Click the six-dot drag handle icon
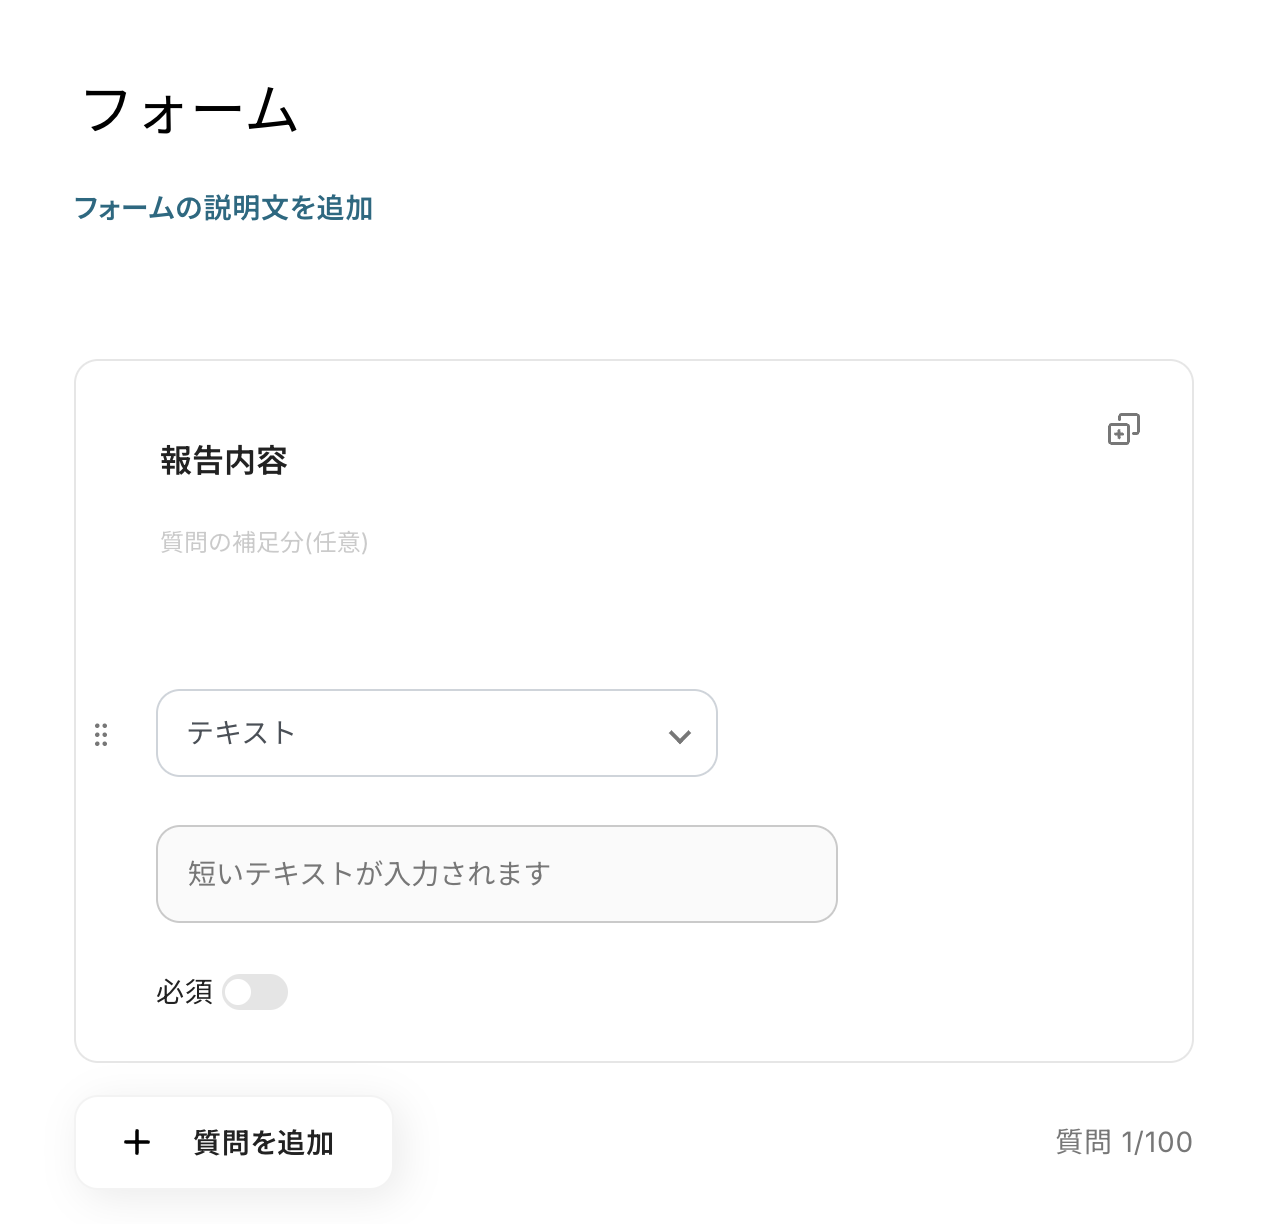Viewport: 1264px width, 1224px height. pyautogui.click(x=101, y=735)
